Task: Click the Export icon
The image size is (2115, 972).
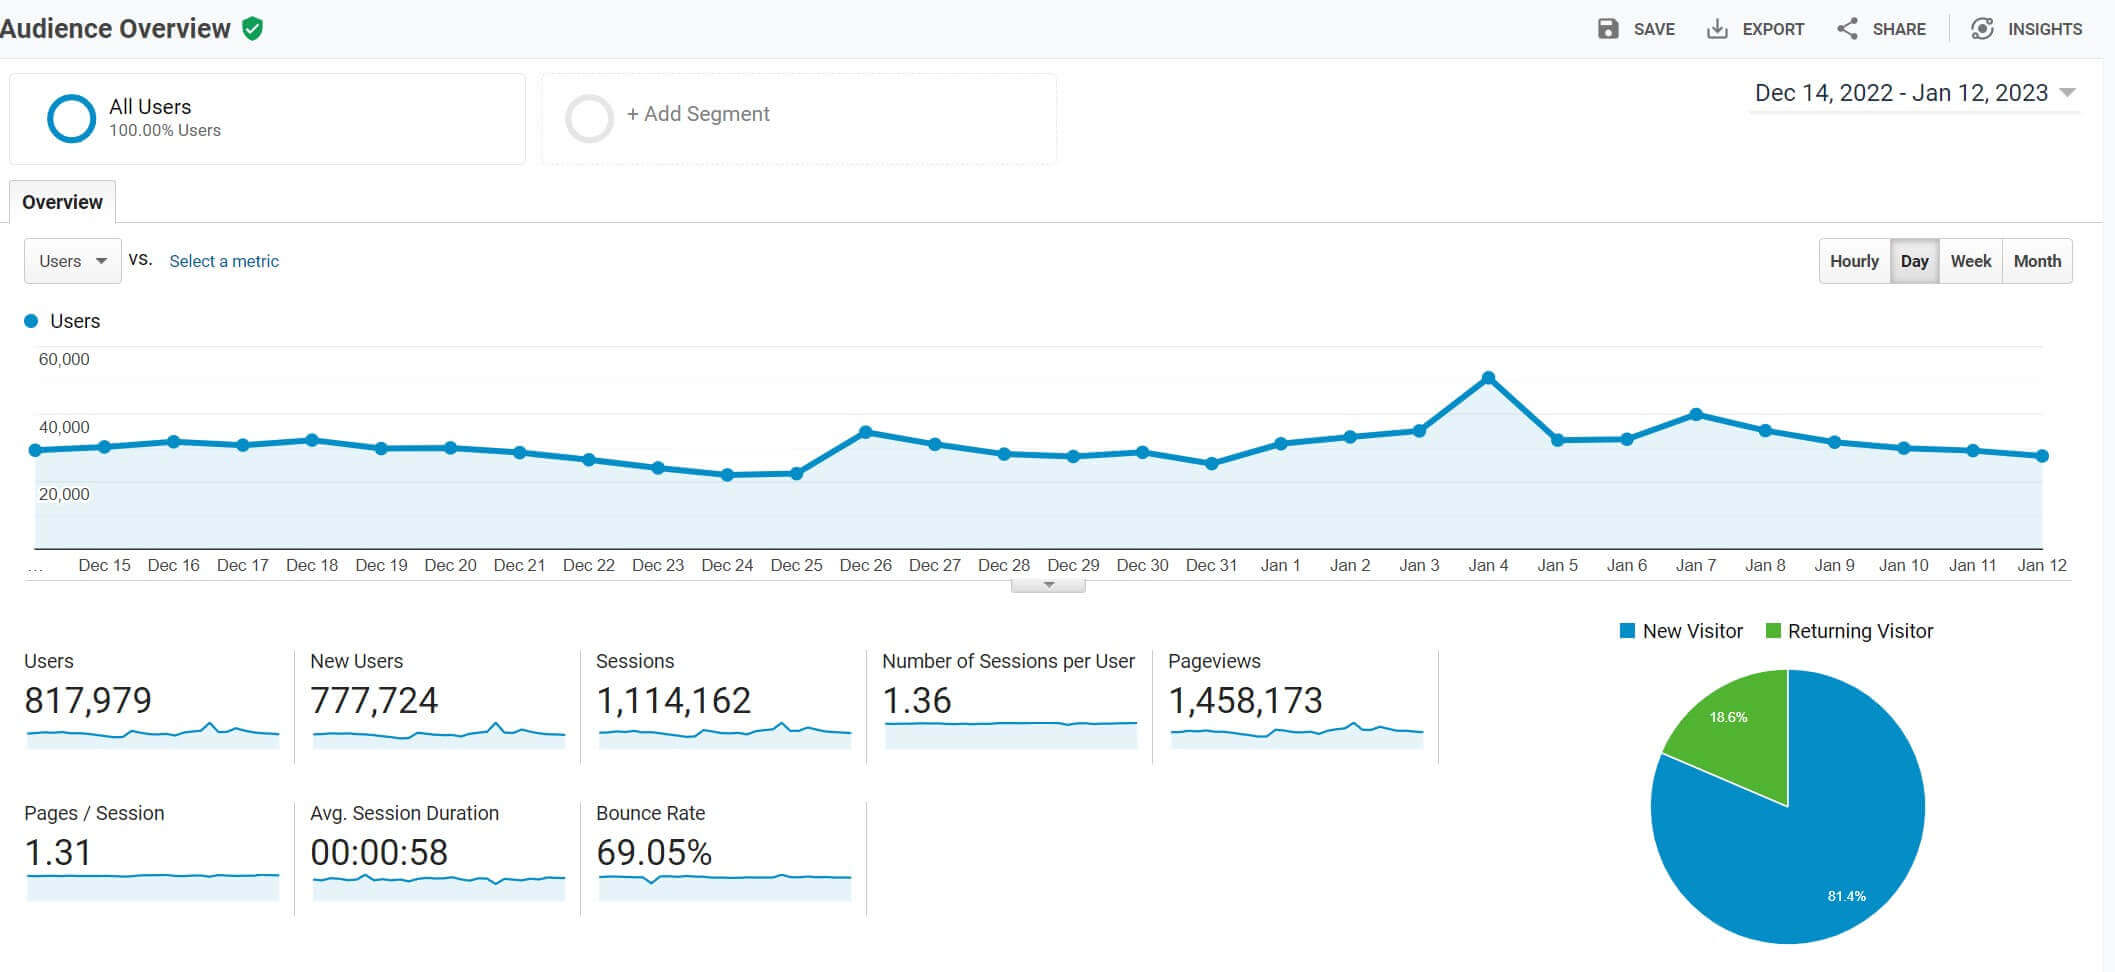Action: tap(1718, 28)
